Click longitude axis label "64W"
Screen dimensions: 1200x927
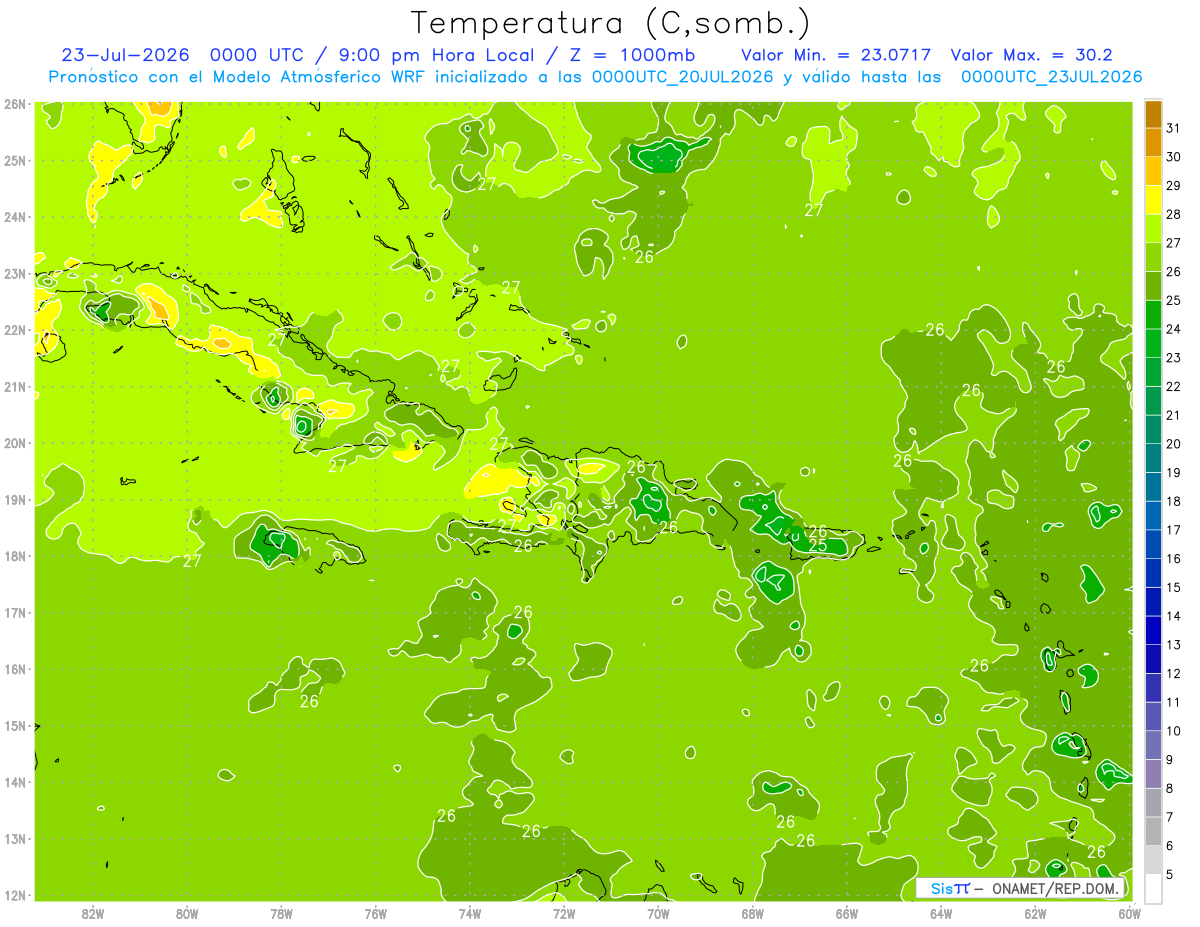pyautogui.click(x=941, y=912)
